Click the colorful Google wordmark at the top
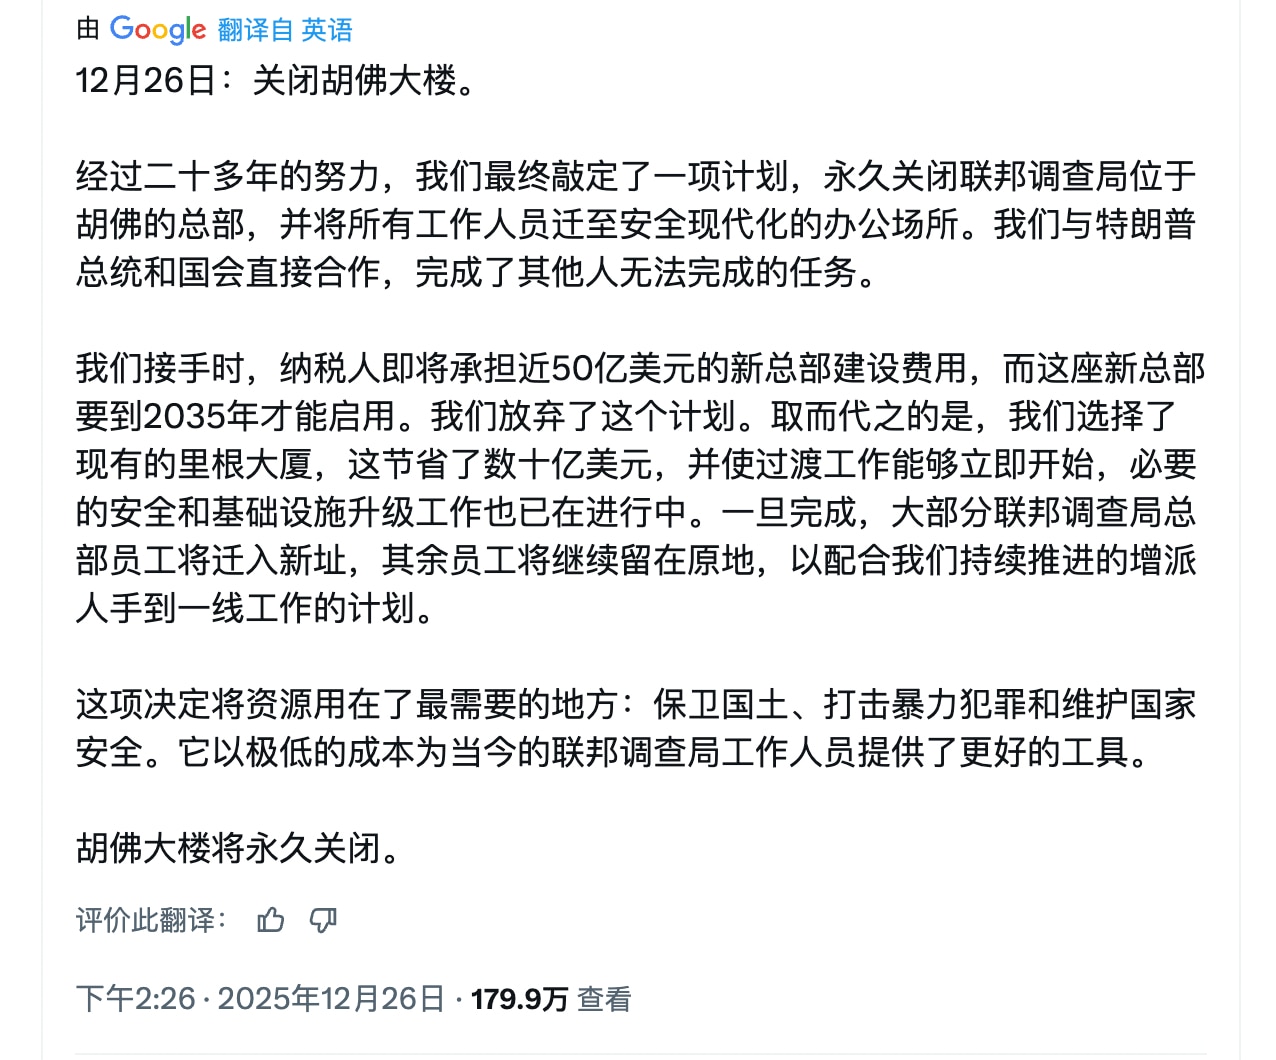The height and width of the screenshot is (1060, 1276). pyautogui.click(x=158, y=30)
